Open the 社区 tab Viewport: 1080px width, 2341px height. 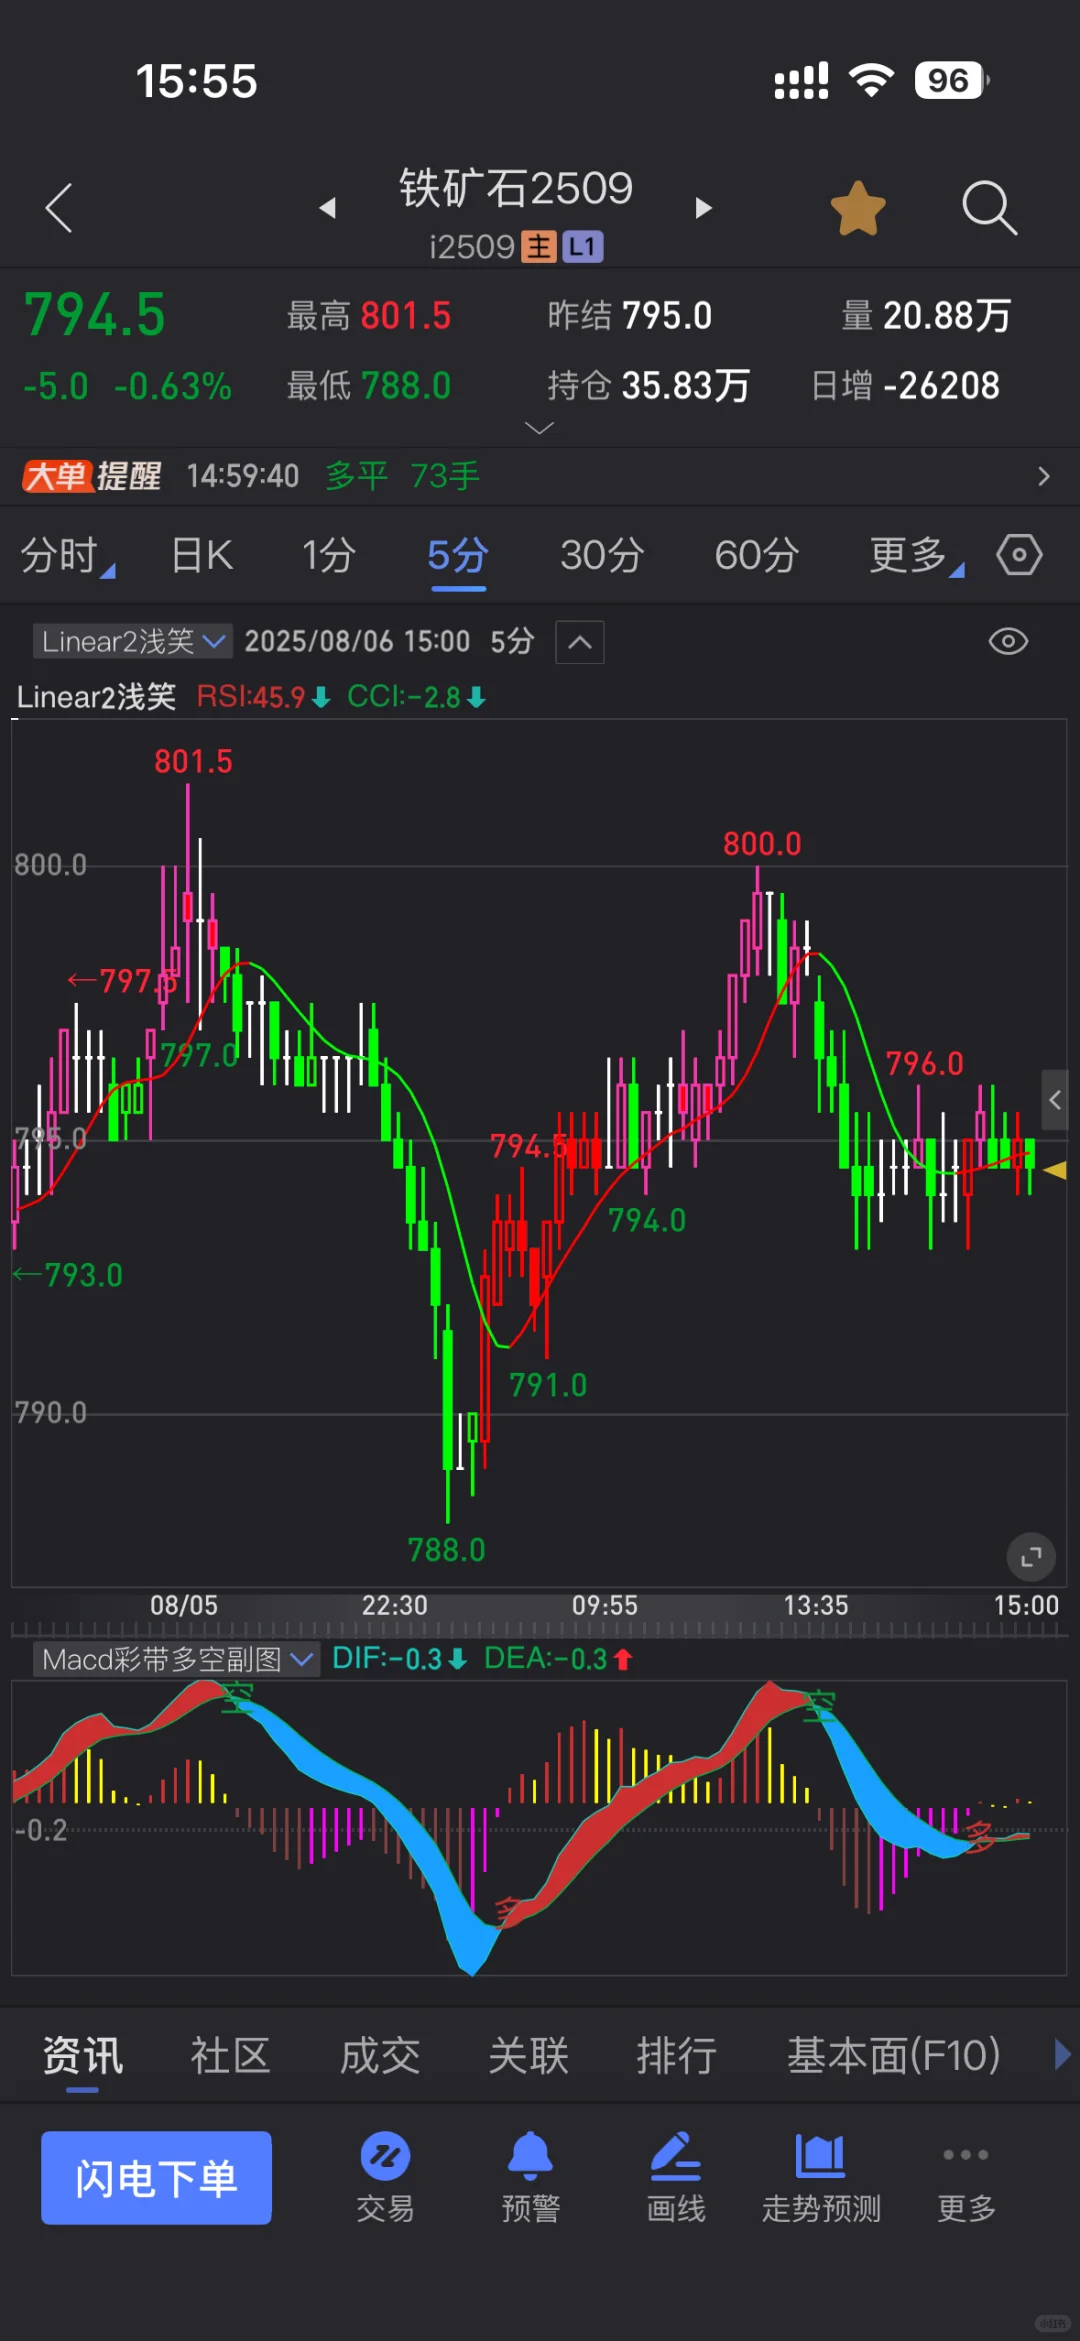231,2057
